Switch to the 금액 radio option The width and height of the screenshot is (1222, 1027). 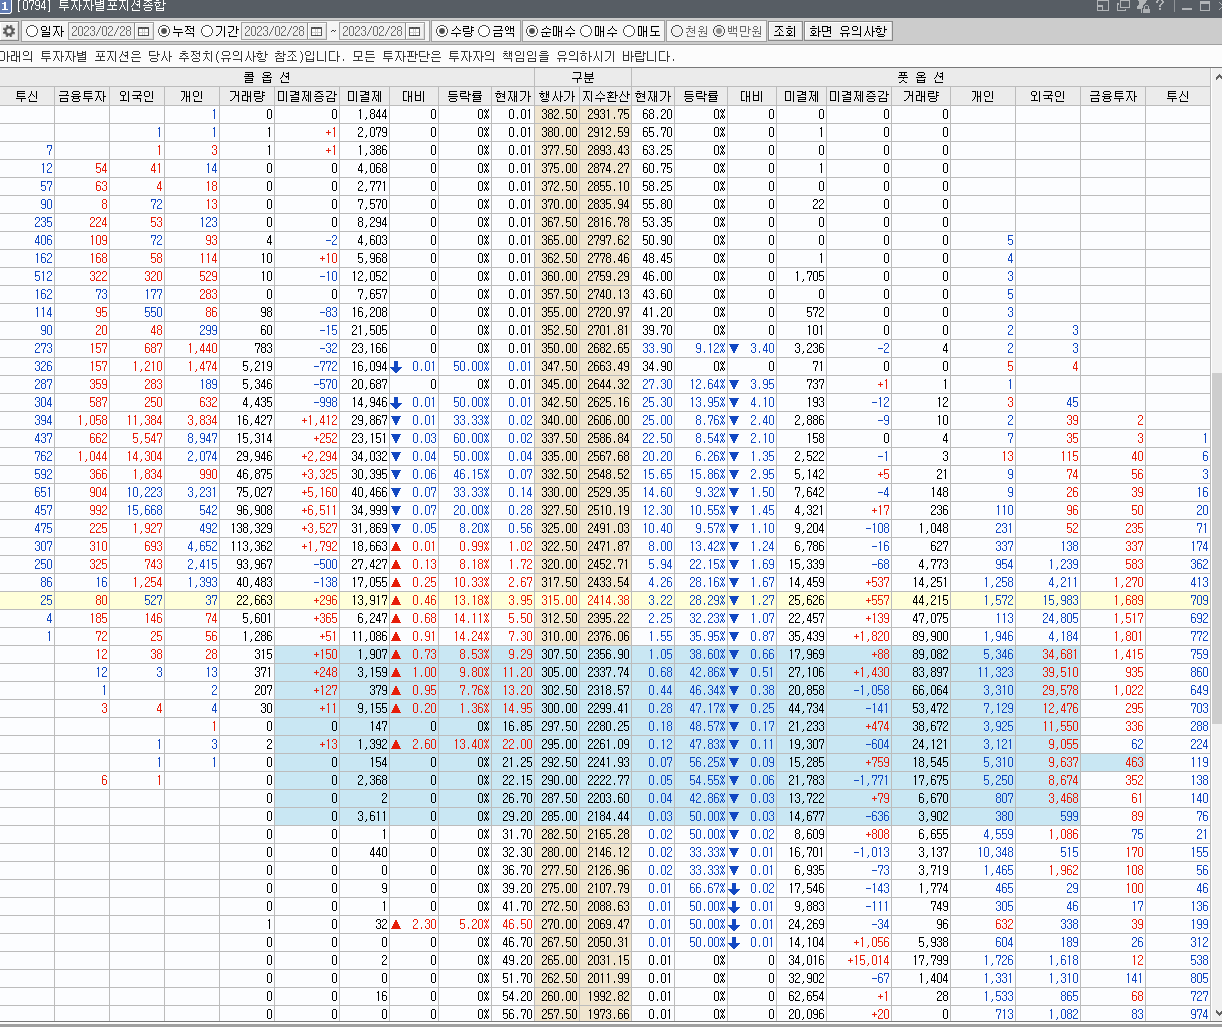485,31
